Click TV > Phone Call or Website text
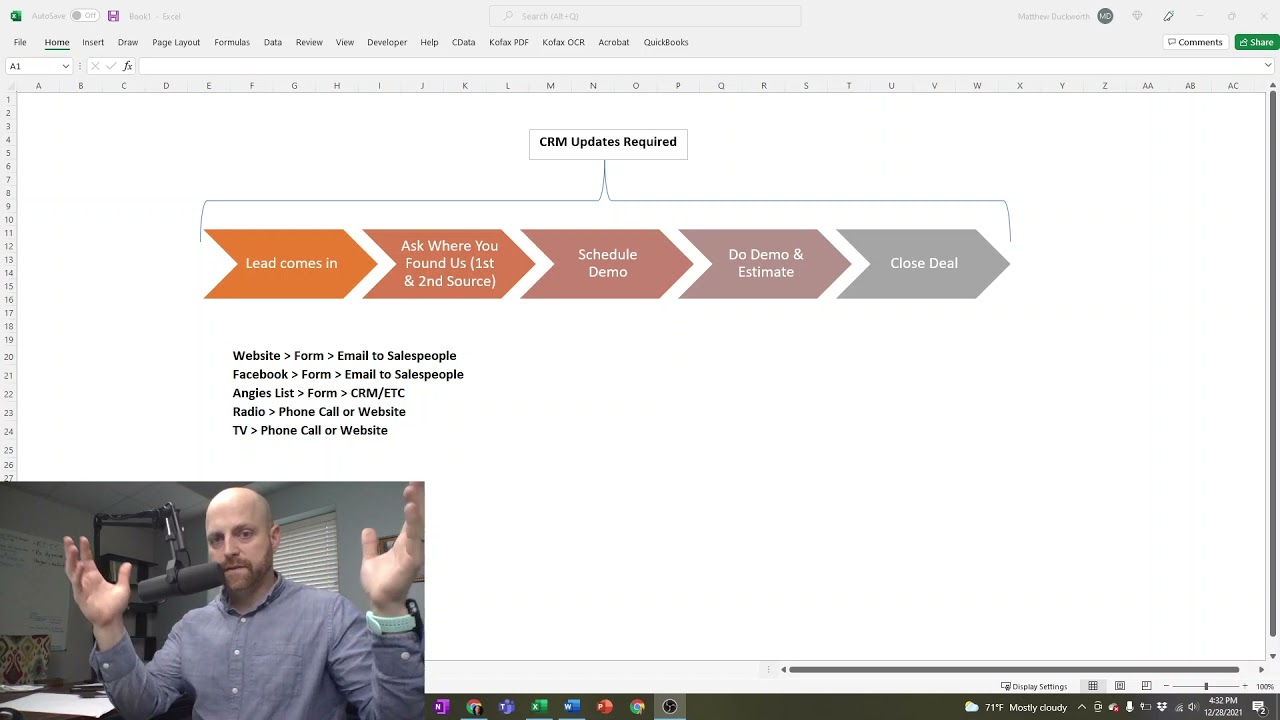Screen dimensions: 1280x720 tap(310, 430)
